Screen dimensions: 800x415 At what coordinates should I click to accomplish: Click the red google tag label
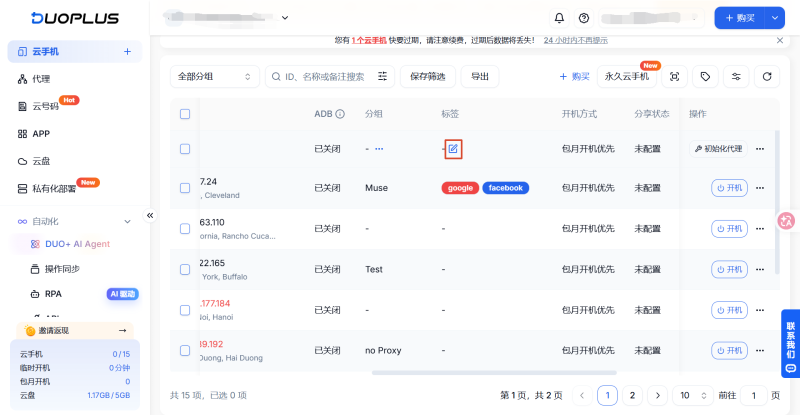tap(460, 188)
